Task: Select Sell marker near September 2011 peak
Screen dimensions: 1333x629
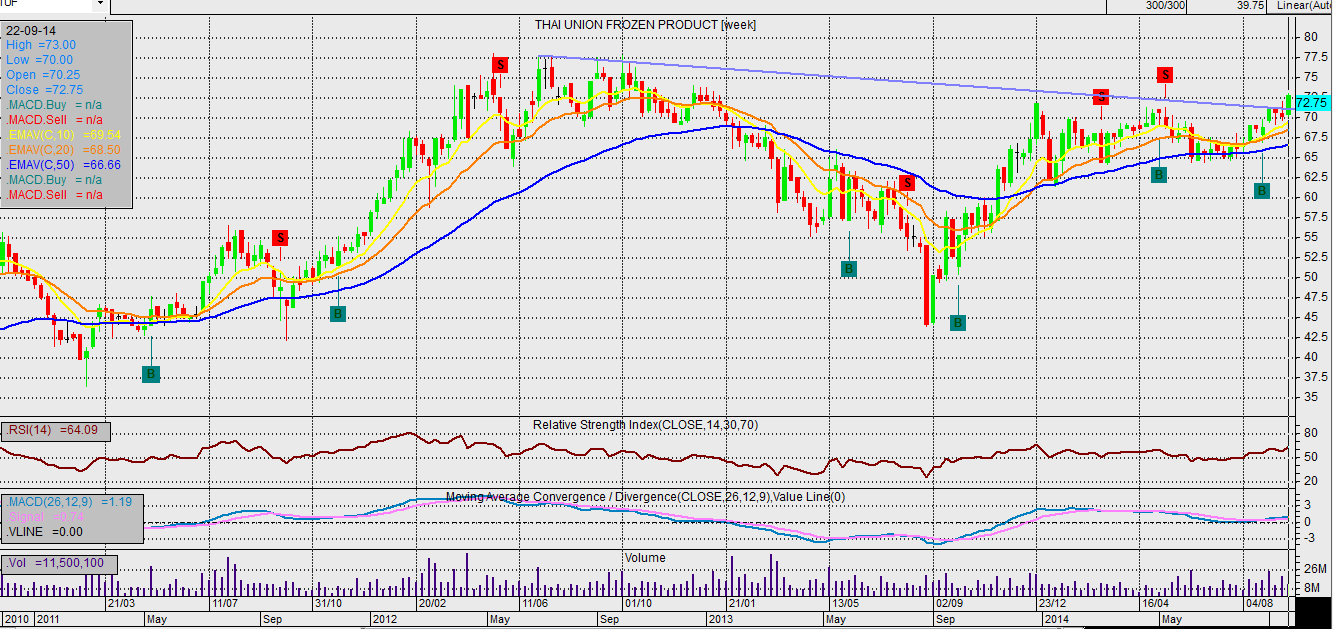Action: 281,237
